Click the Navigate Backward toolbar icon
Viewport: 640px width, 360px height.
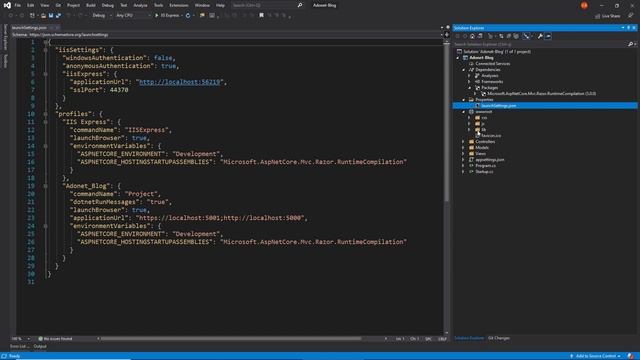point(11,16)
